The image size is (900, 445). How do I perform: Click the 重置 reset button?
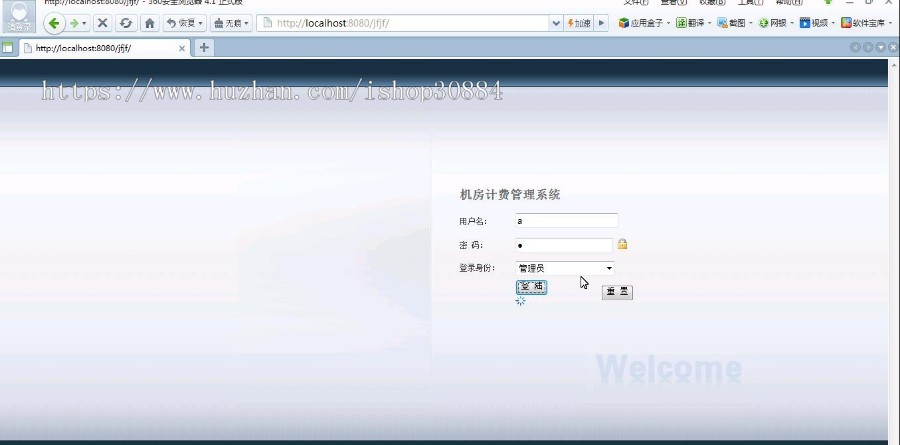tap(618, 292)
